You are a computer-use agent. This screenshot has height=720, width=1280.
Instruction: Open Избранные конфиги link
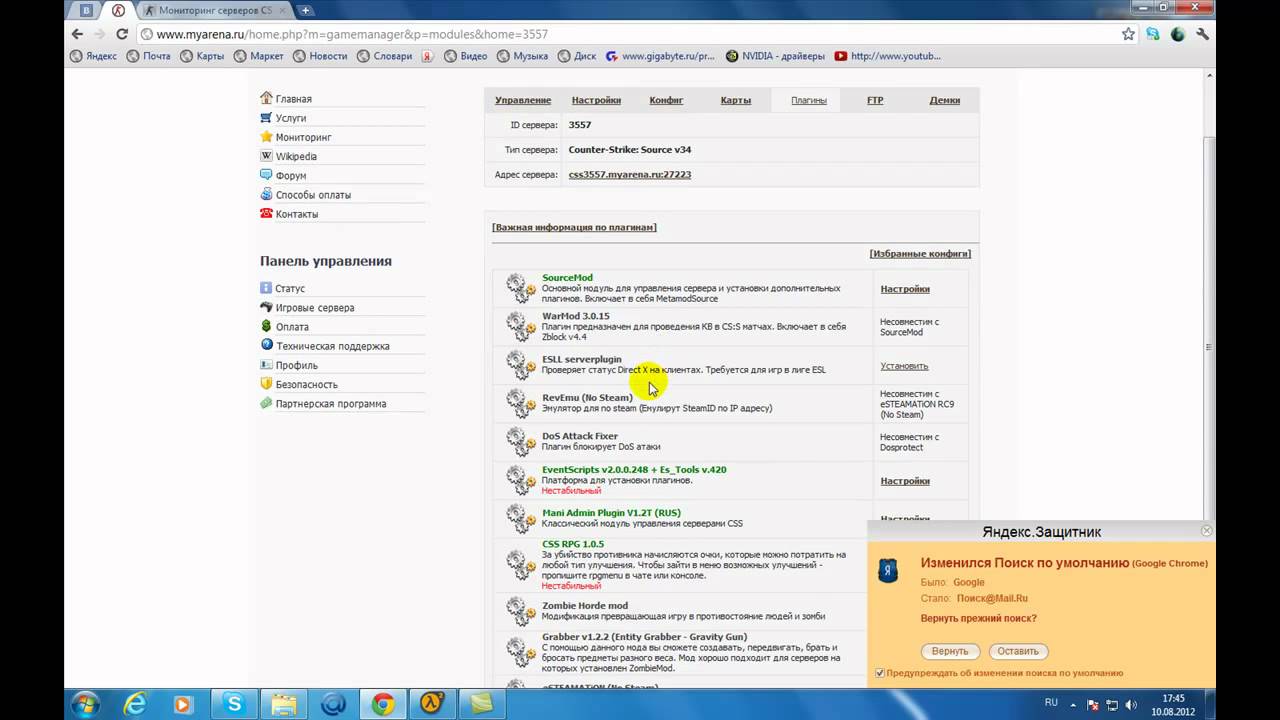click(x=920, y=254)
